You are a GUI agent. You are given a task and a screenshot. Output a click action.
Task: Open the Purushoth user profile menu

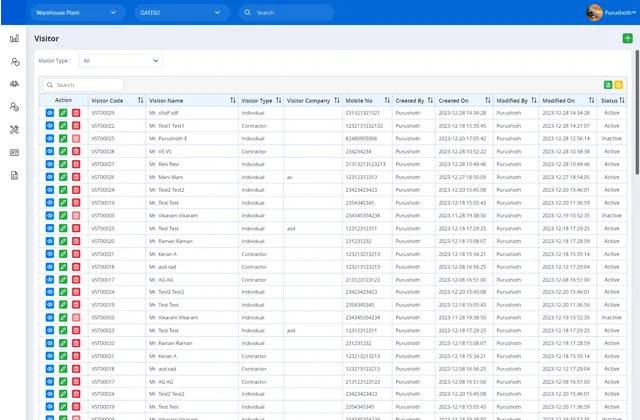608,13
